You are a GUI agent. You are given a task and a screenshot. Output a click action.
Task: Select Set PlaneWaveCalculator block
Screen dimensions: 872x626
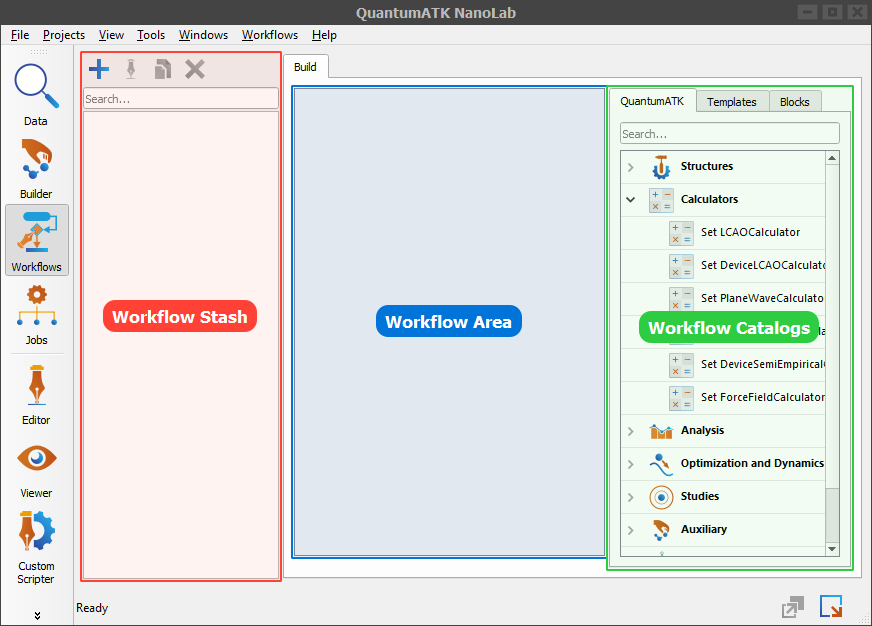723,299
